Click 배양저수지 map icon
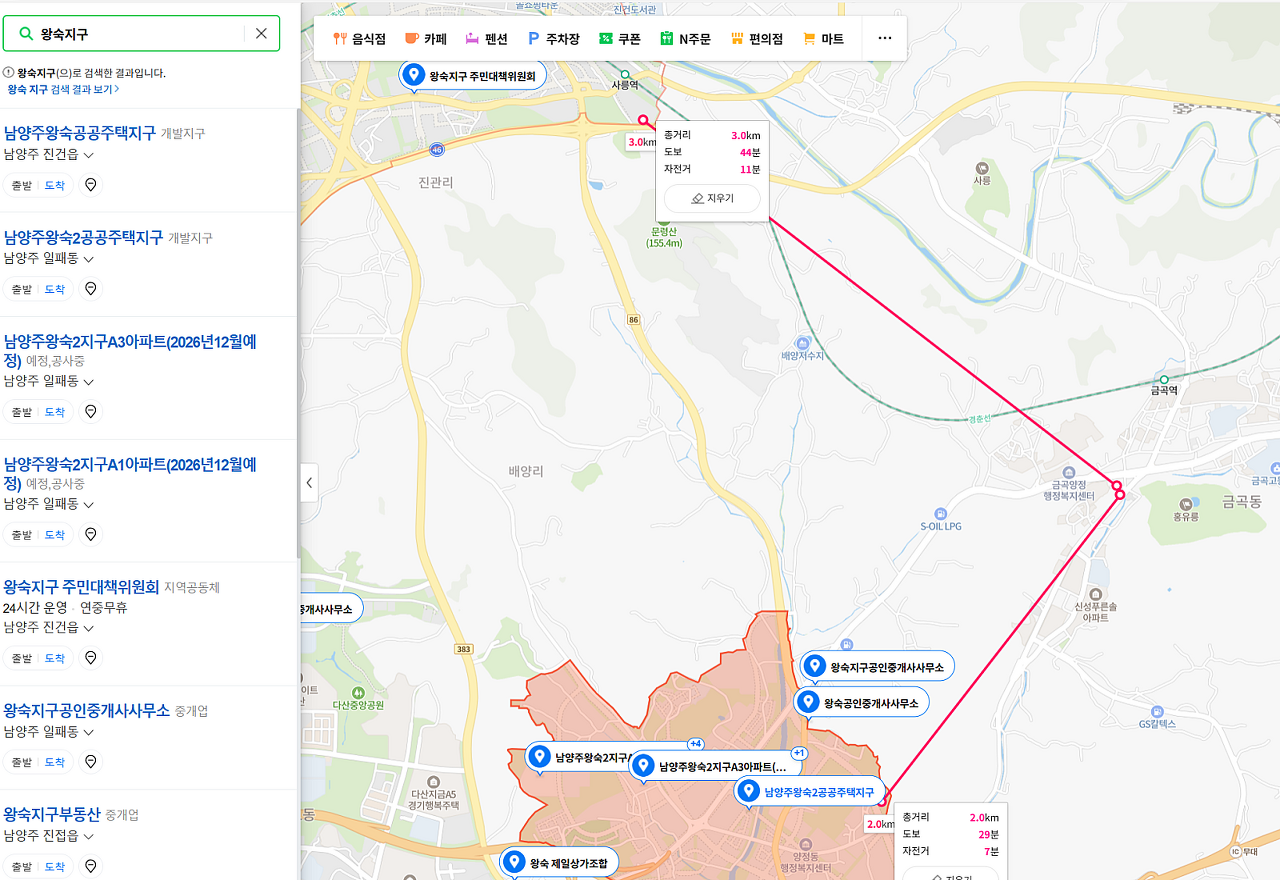 (x=803, y=343)
